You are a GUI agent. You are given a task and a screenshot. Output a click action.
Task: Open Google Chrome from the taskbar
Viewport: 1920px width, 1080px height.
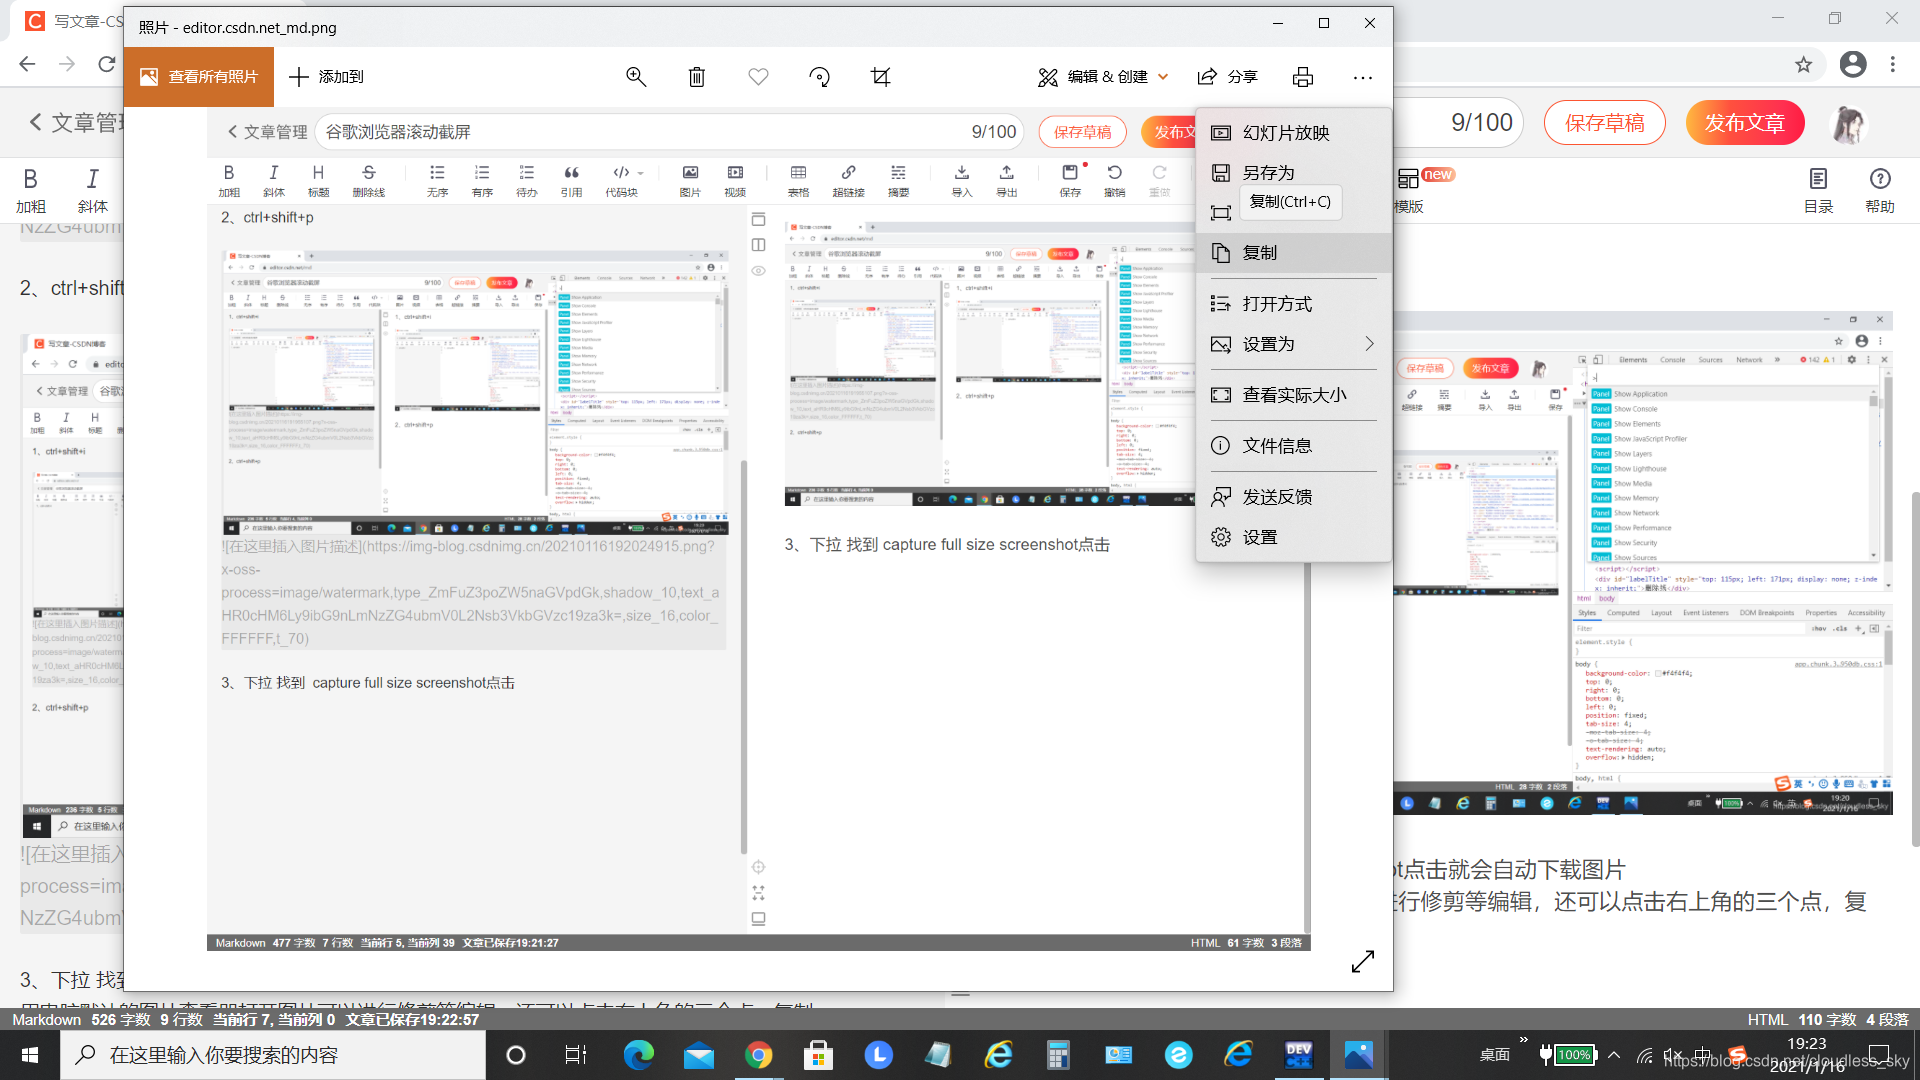click(x=758, y=1055)
